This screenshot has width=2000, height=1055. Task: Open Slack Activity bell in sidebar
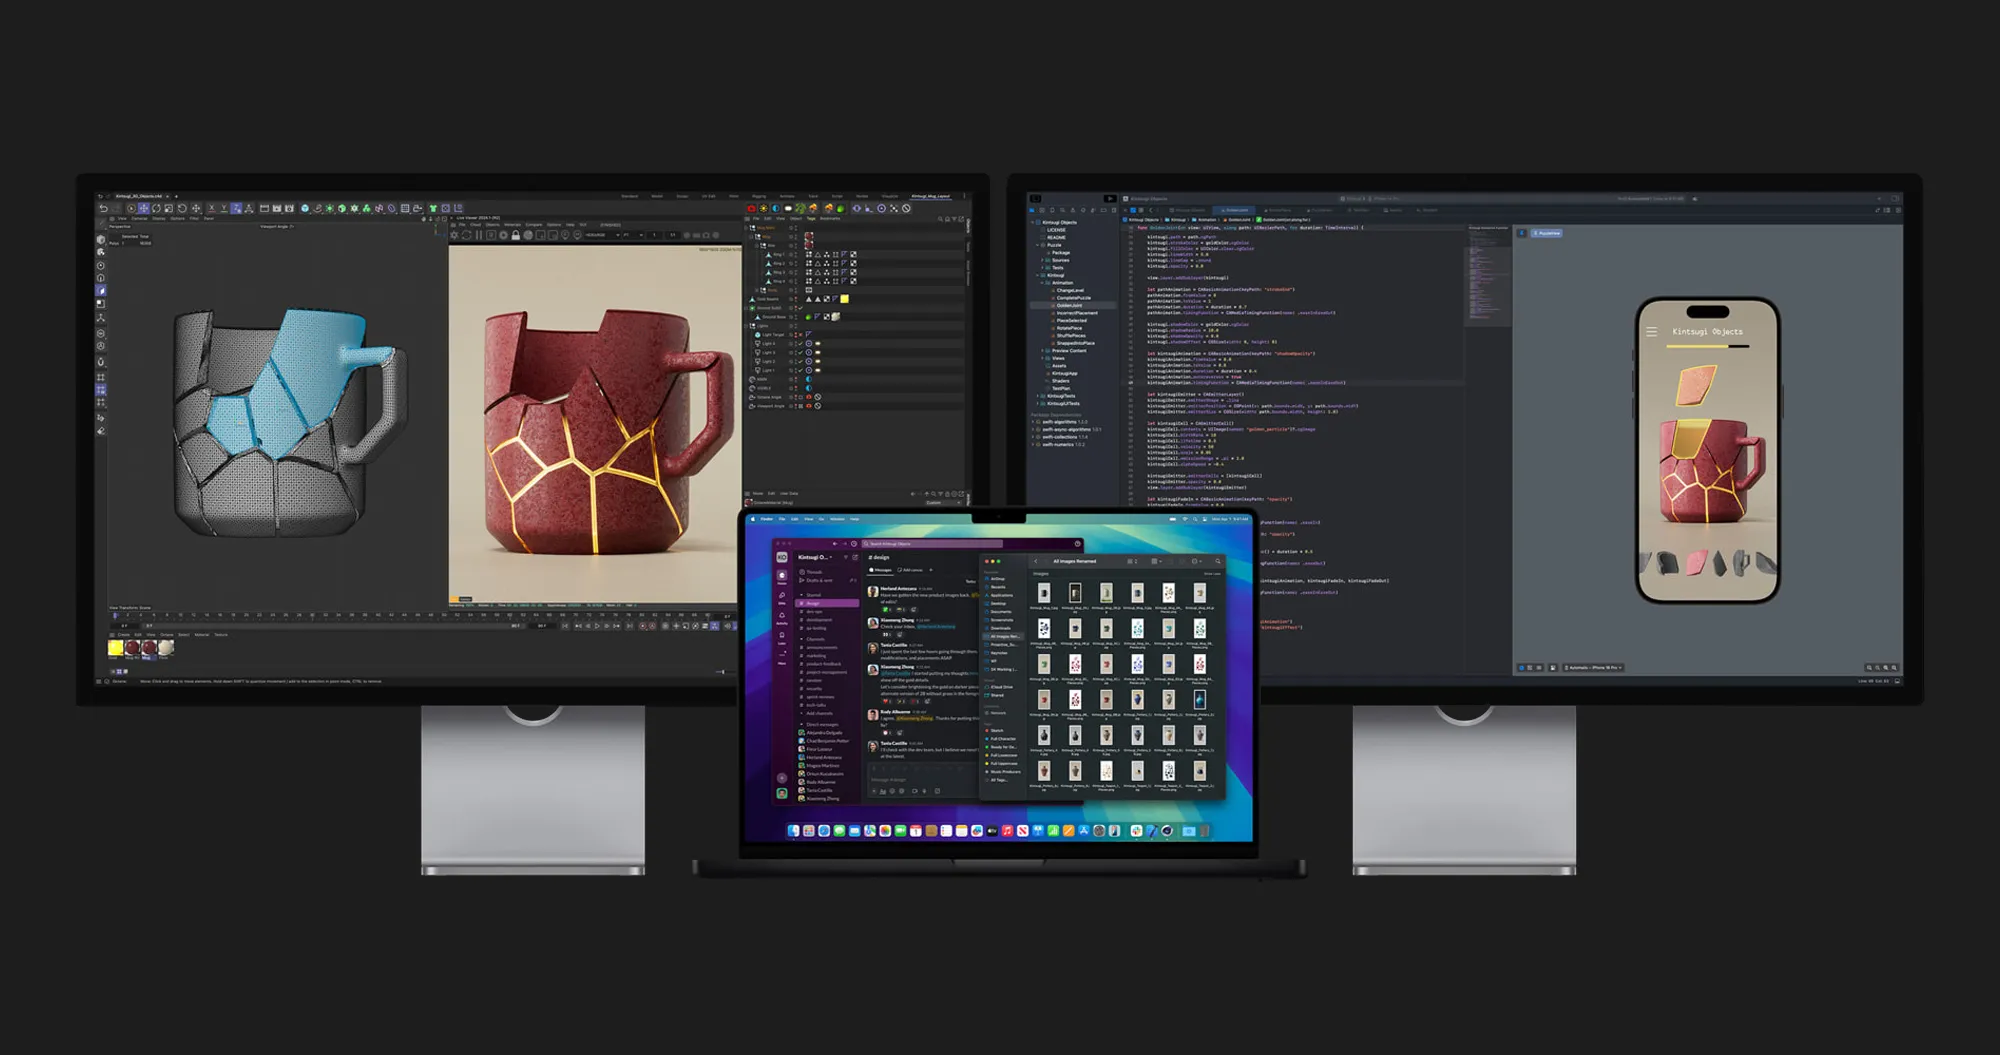(x=782, y=617)
